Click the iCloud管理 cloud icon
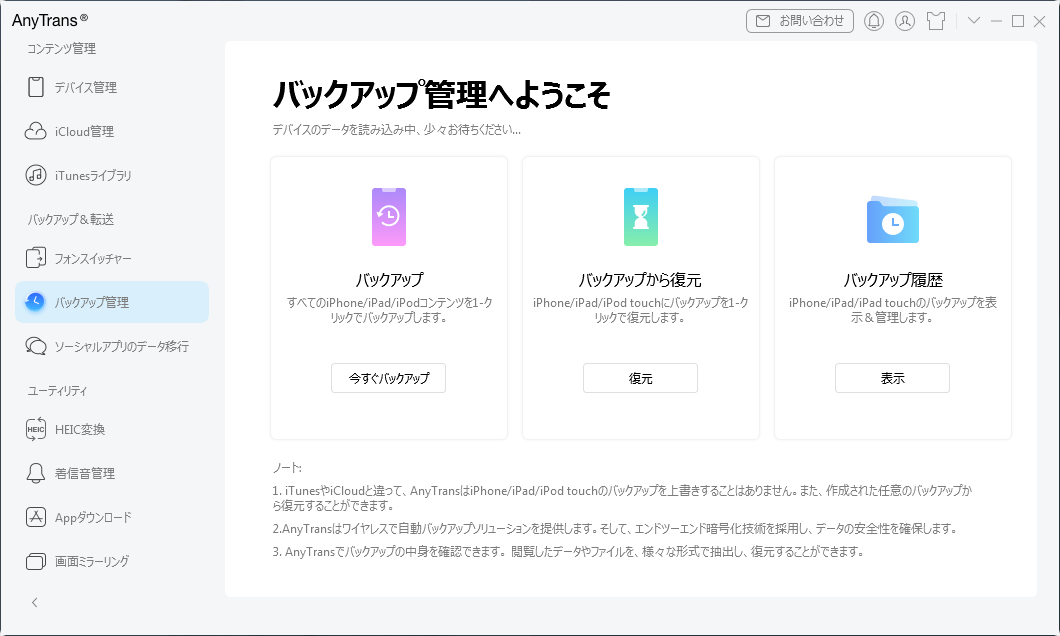1060x636 pixels. click(x=36, y=131)
